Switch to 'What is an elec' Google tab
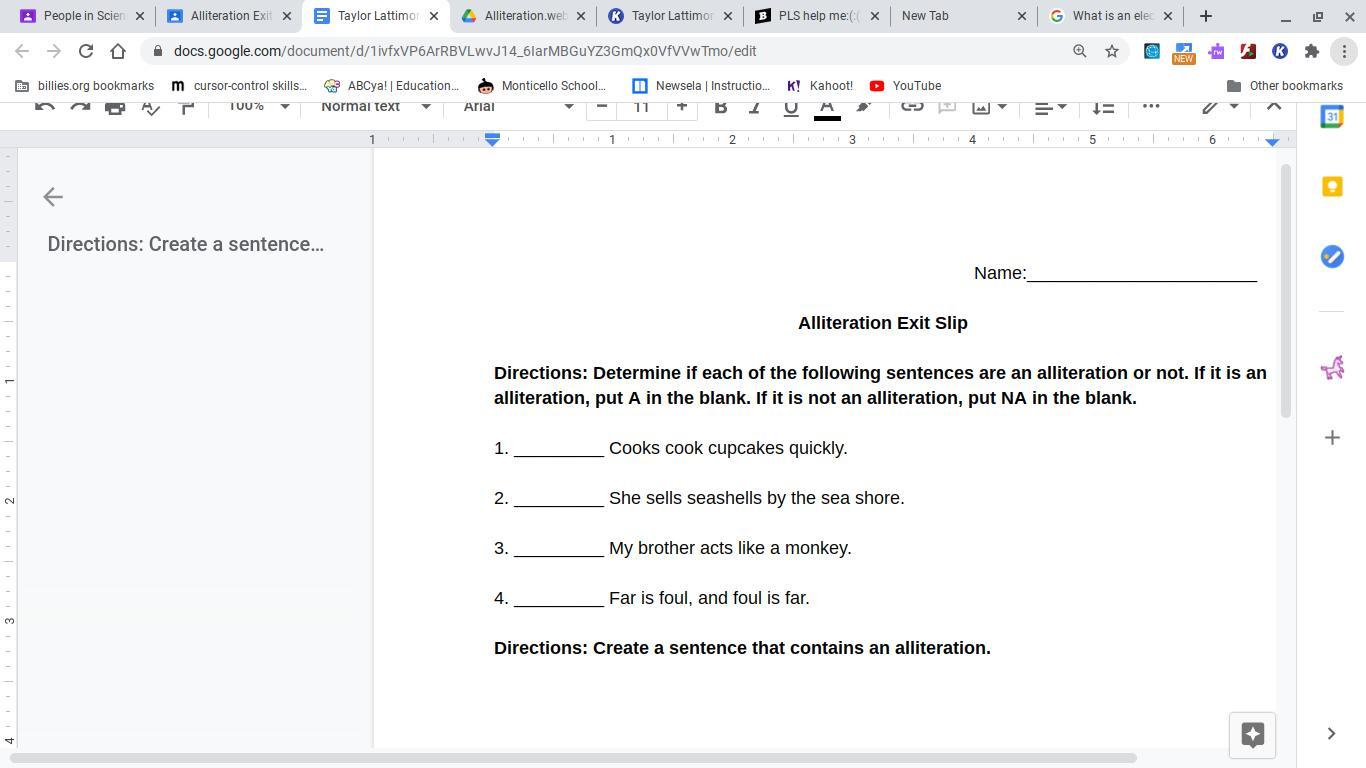1366x768 pixels. 1111,16
